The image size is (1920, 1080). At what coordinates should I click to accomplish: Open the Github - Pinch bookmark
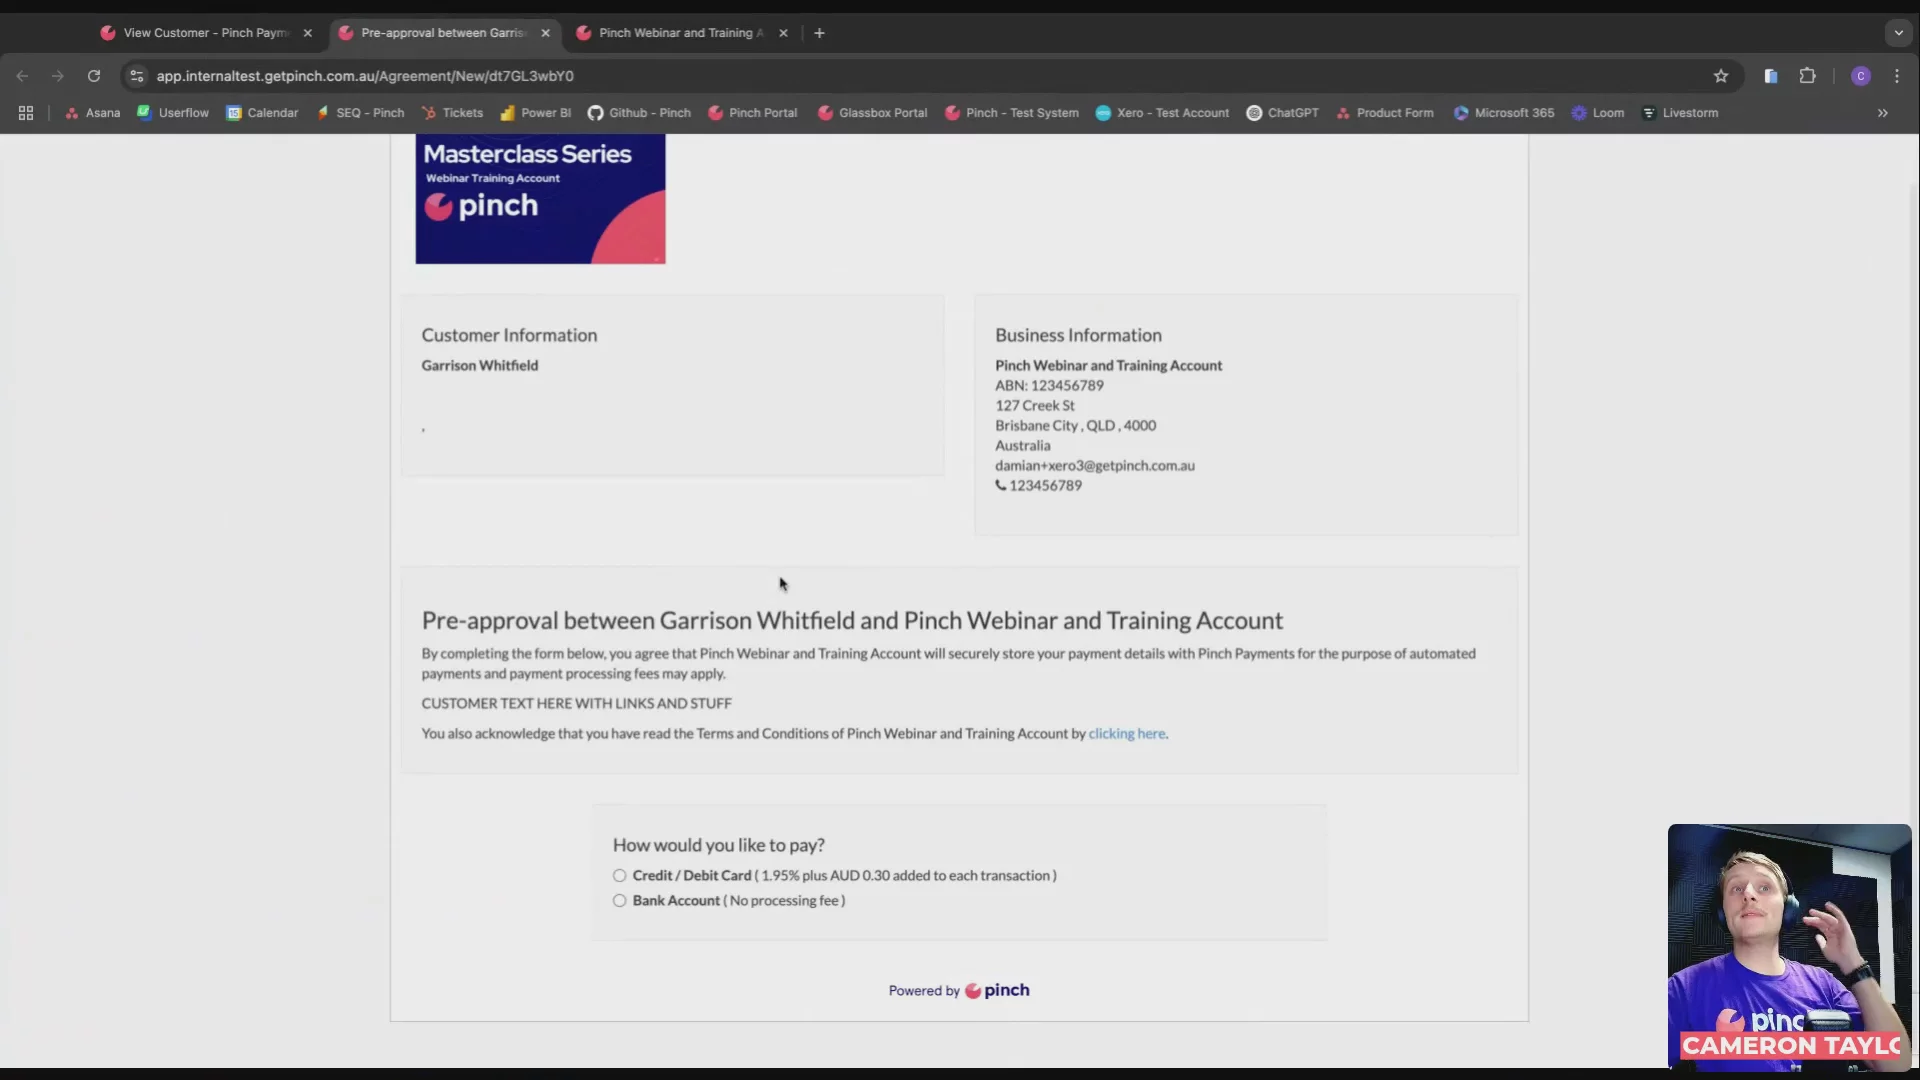point(639,113)
